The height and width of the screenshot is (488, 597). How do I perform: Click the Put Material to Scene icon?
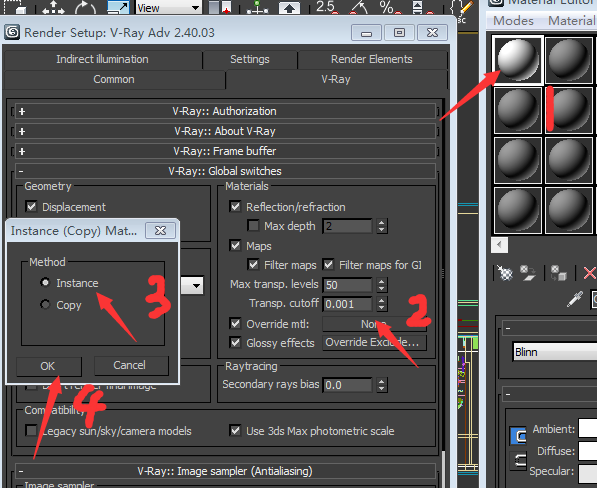tap(528, 273)
